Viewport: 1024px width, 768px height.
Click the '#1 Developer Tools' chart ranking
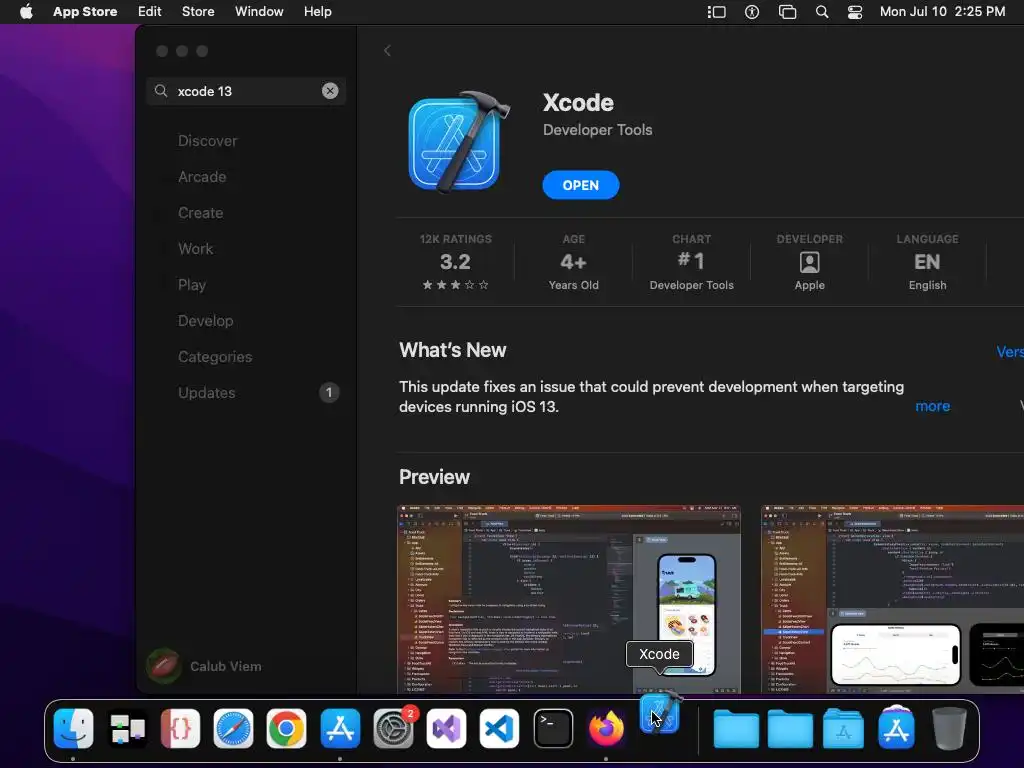pyautogui.click(x=692, y=262)
